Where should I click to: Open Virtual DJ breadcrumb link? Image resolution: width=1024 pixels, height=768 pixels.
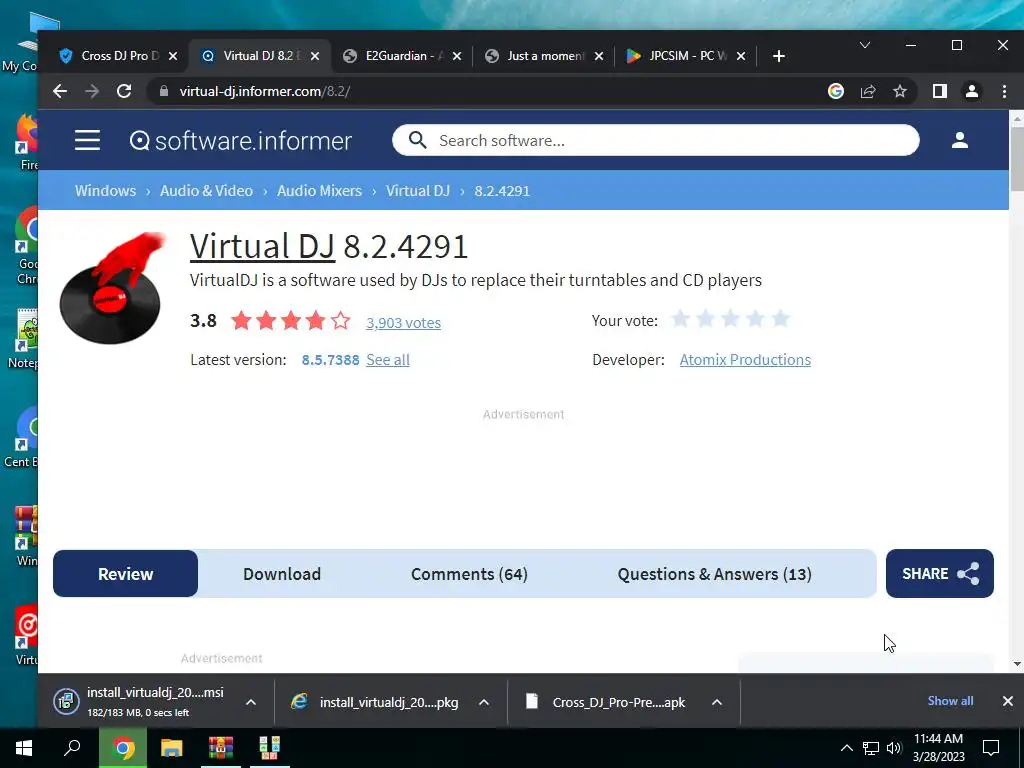[418, 191]
